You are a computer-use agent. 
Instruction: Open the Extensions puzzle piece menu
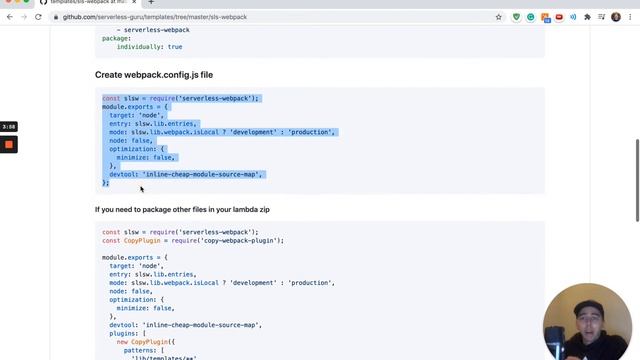point(587,17)
